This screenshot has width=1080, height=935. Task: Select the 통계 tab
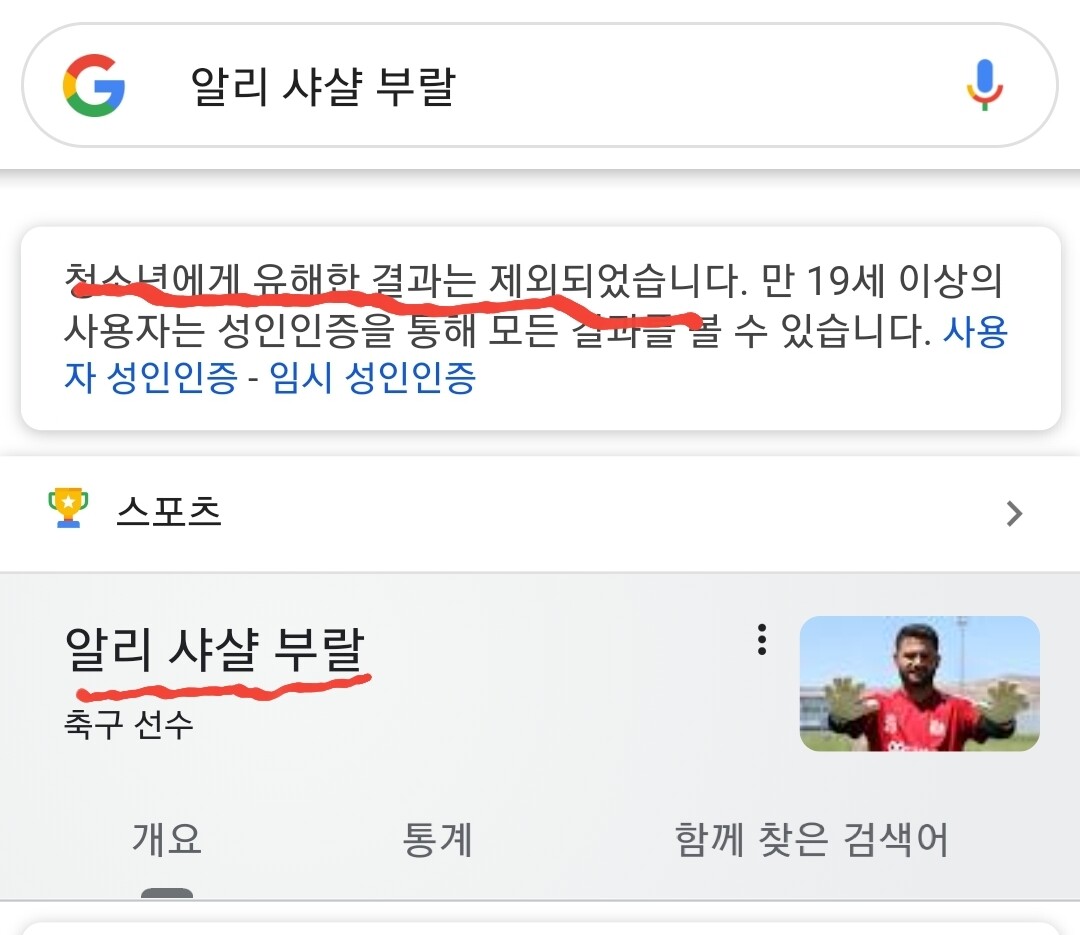point(437,840)
